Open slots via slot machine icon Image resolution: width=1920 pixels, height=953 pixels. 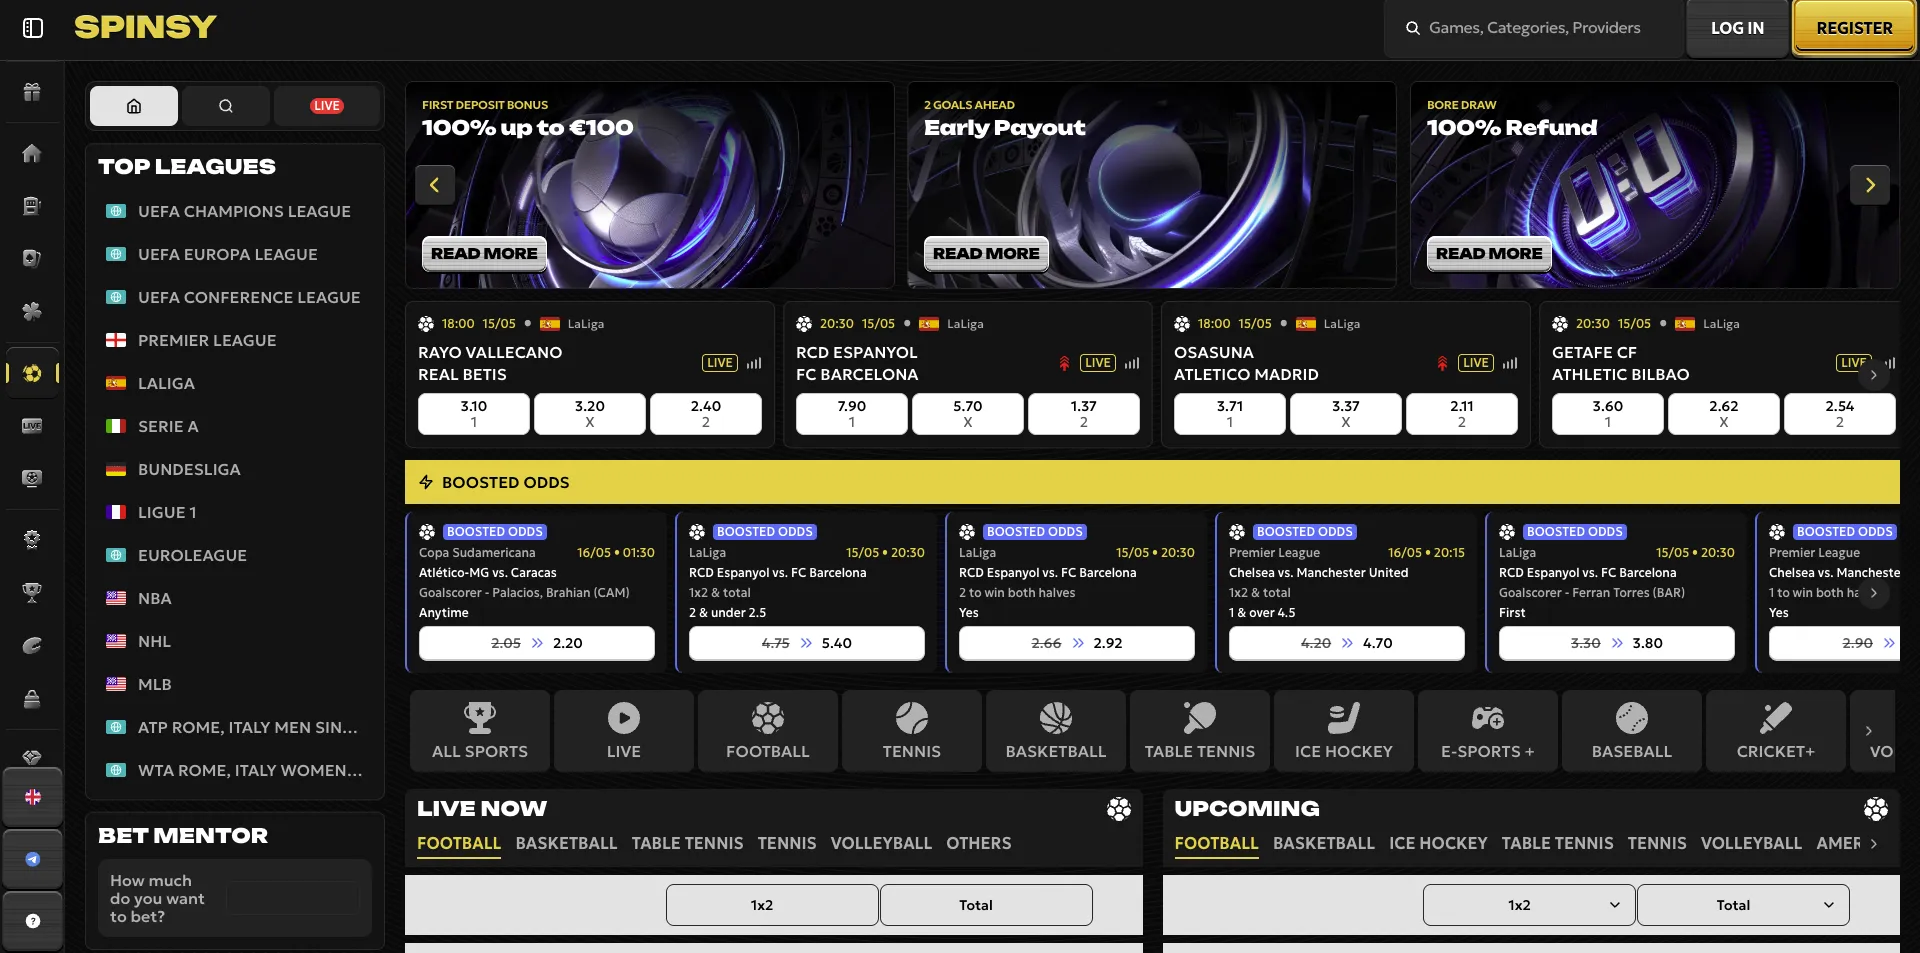point(32,206)
